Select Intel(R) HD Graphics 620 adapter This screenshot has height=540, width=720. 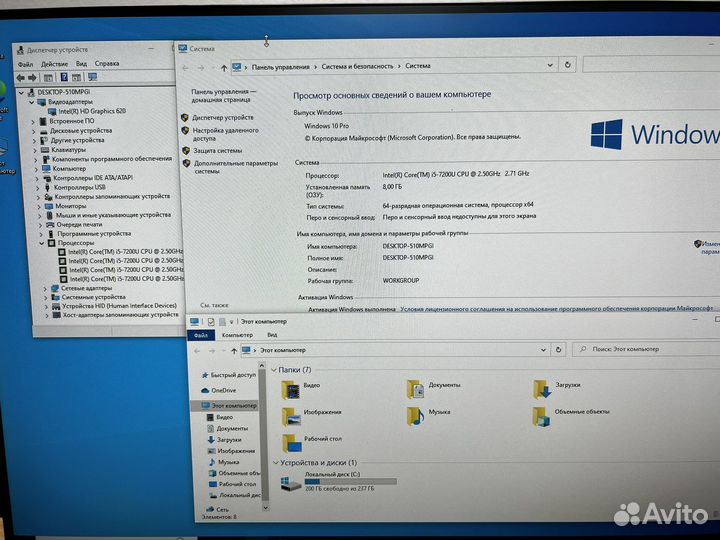pyautogui.click(x=92, y=111)
